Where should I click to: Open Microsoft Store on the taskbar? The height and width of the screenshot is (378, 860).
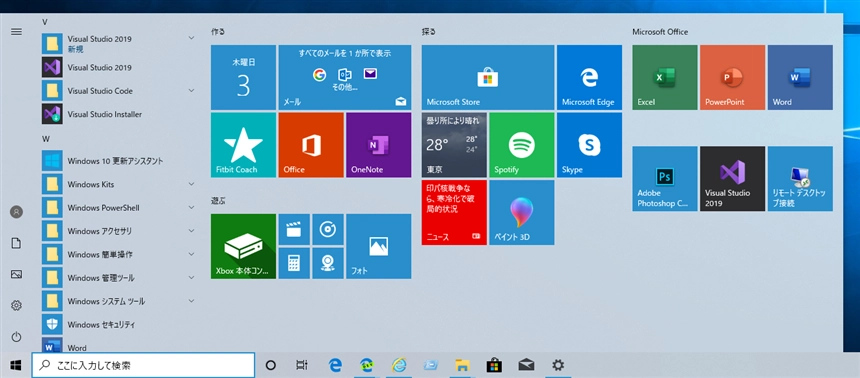pyautogui.click(x=494, y=365)
